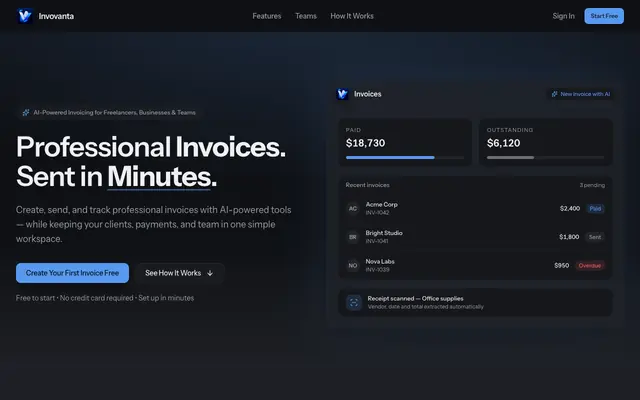Select the Bright Studio invoice name
This screenshot has width=640, height=400.
coord(384,233)
